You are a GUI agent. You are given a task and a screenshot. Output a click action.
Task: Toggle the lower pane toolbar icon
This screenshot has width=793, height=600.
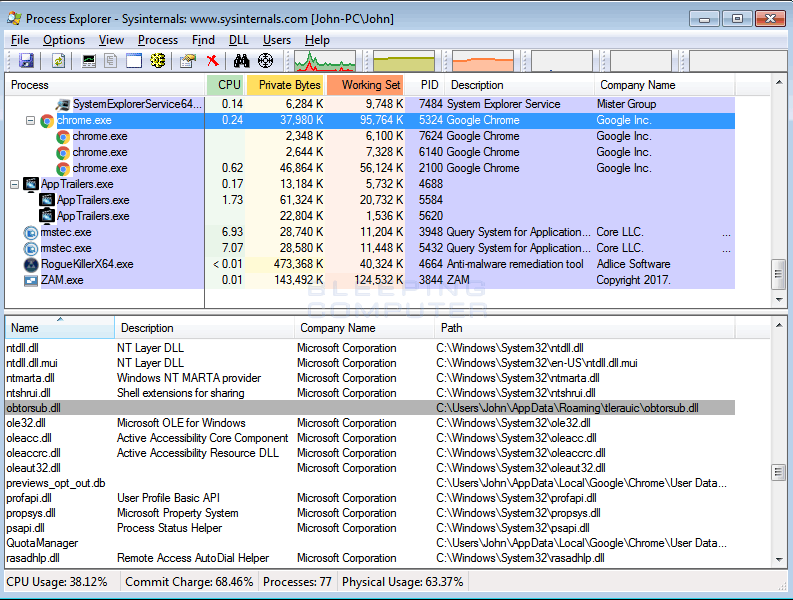click(134, 61)
